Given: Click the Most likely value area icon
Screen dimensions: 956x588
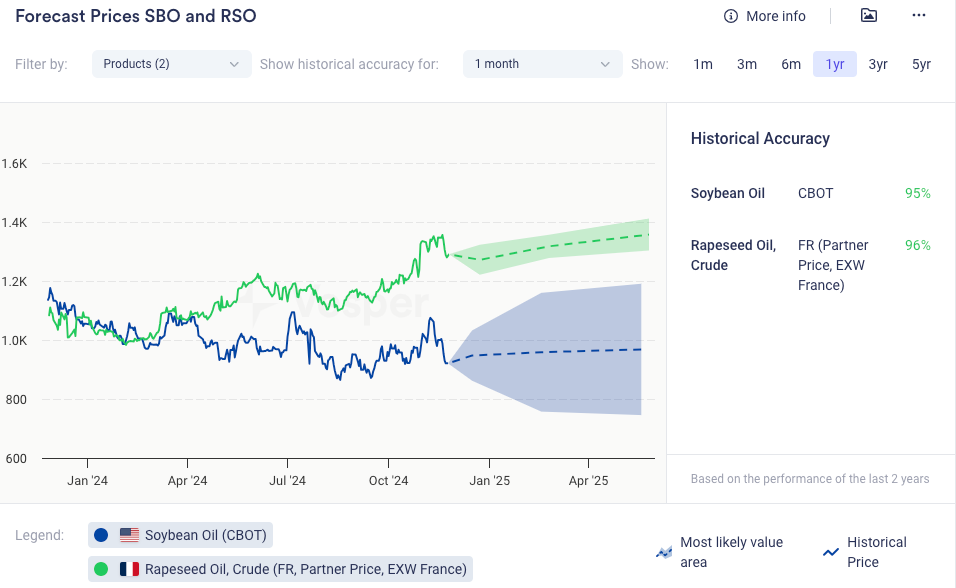Looking at the screenshot, I should pos(663,551).
